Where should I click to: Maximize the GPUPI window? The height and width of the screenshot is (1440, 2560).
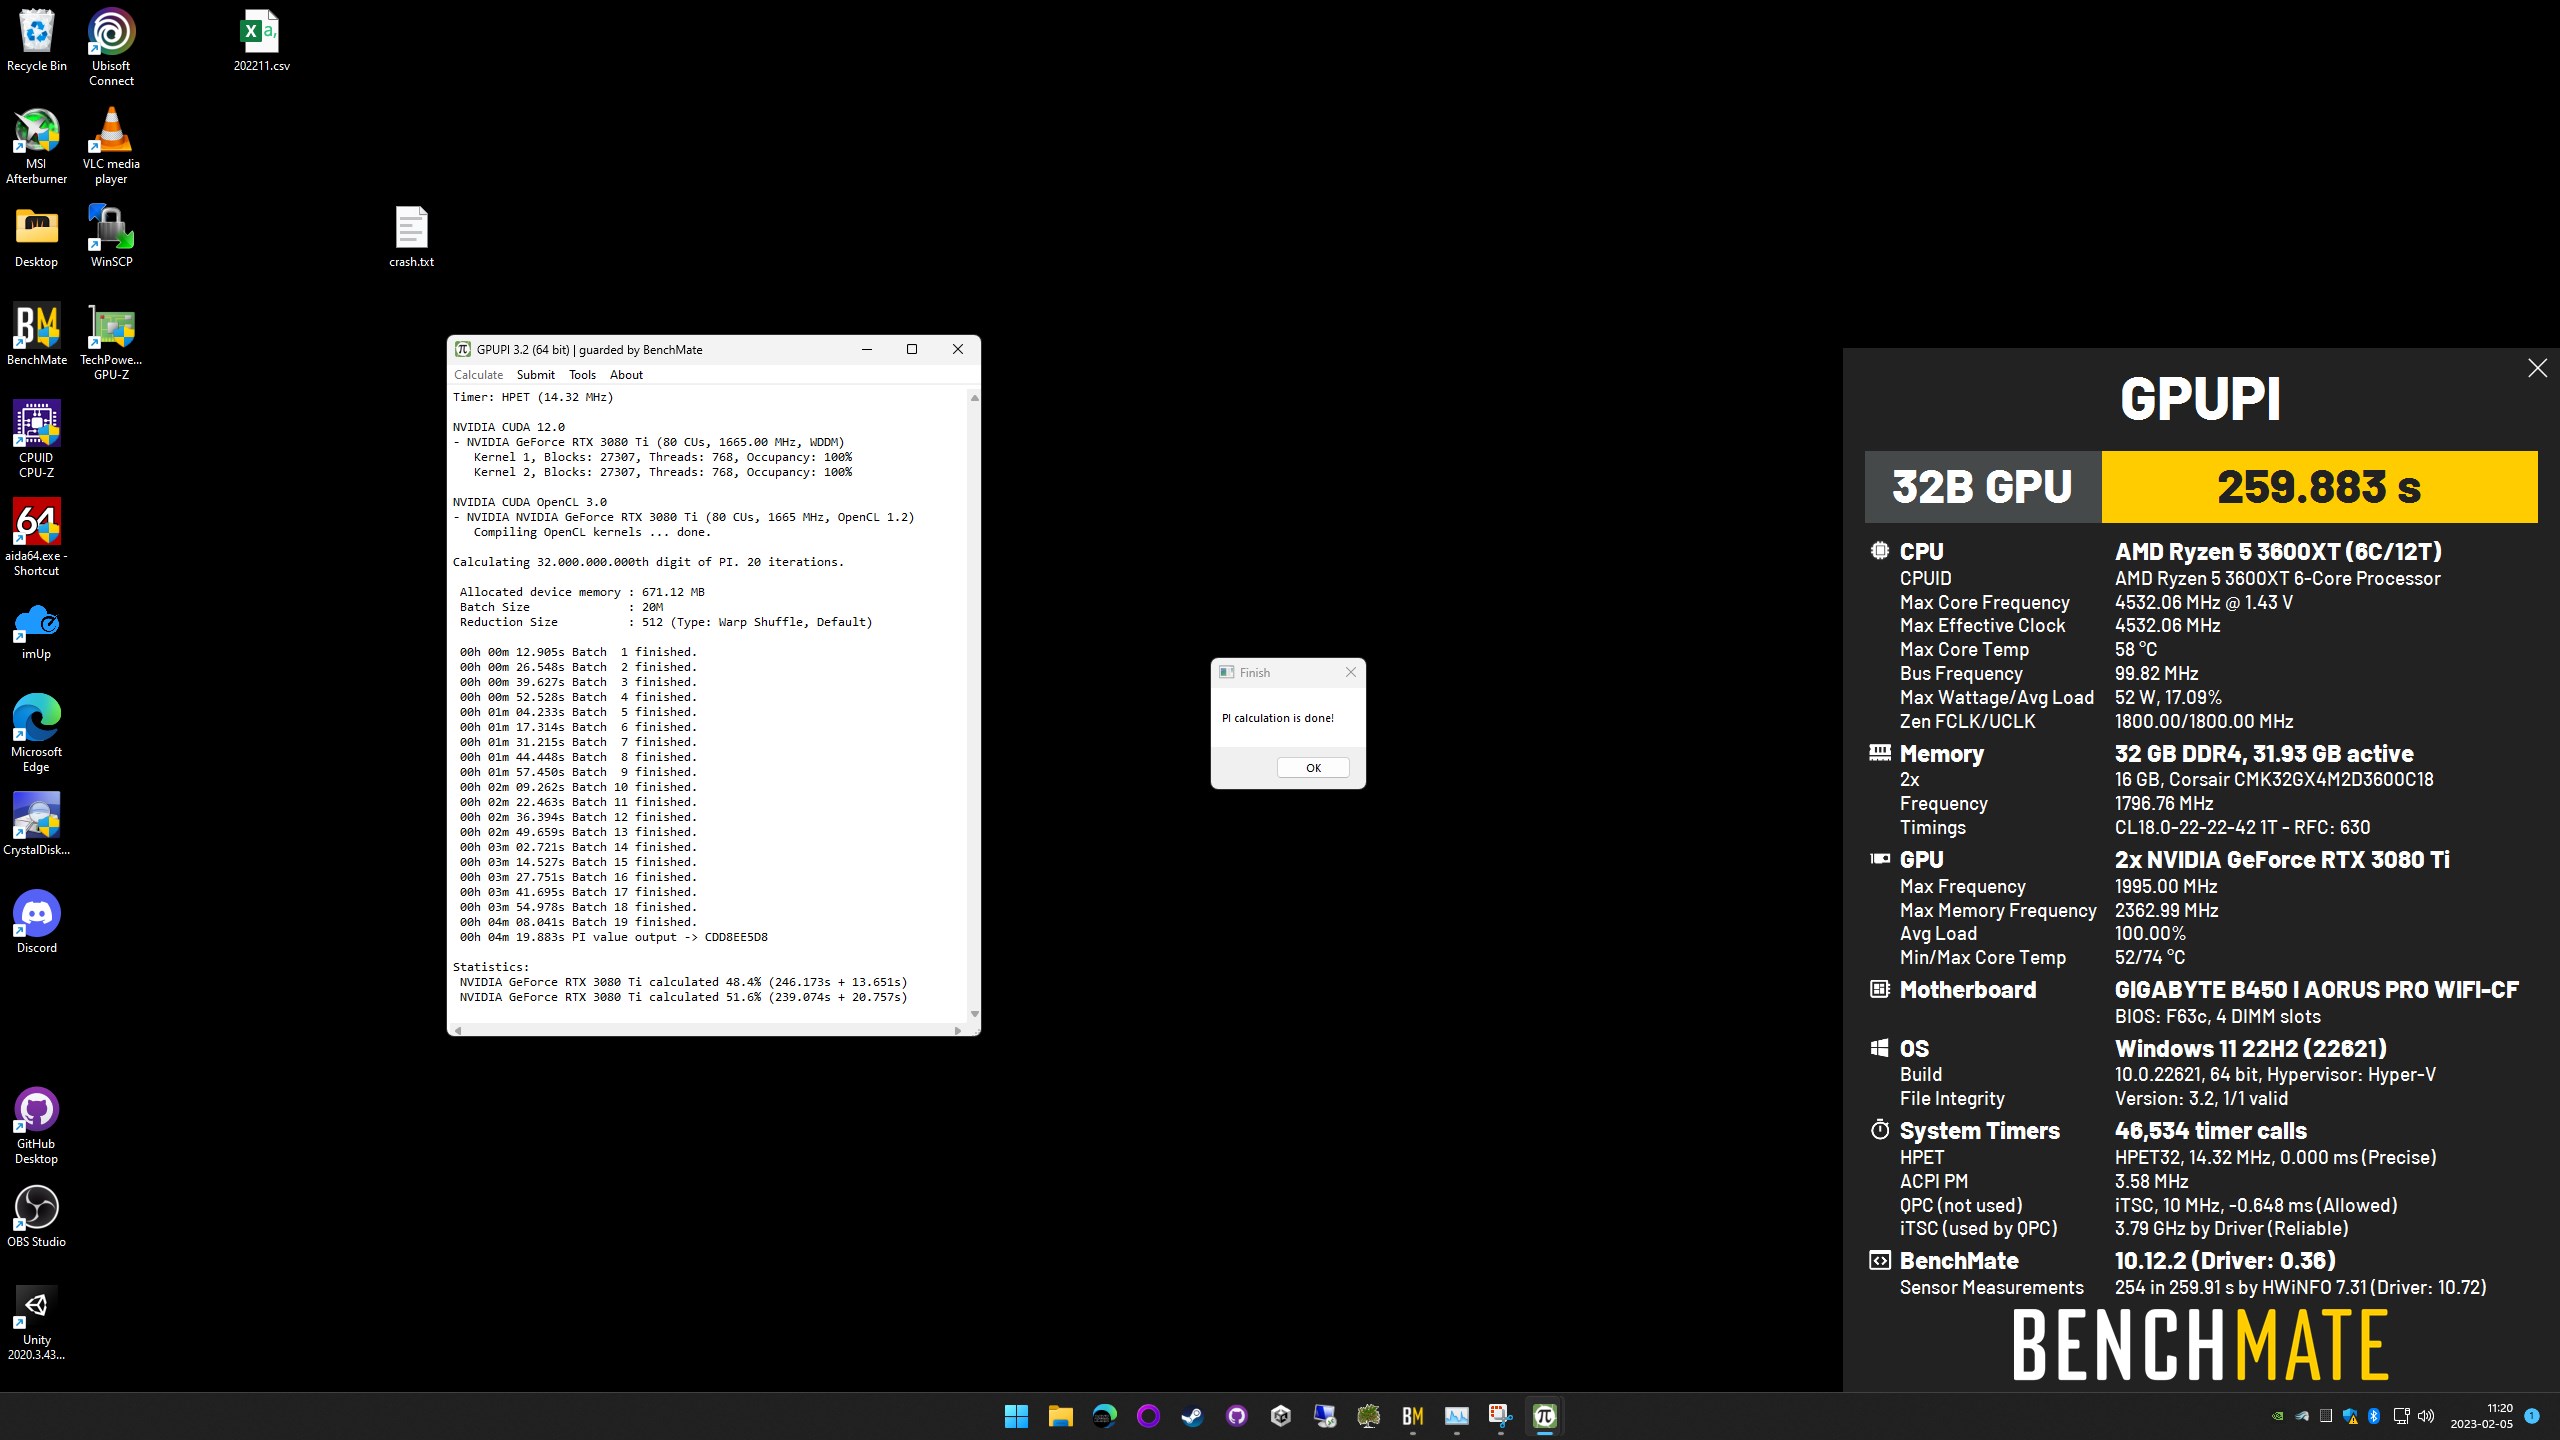(x=912, y=349)
